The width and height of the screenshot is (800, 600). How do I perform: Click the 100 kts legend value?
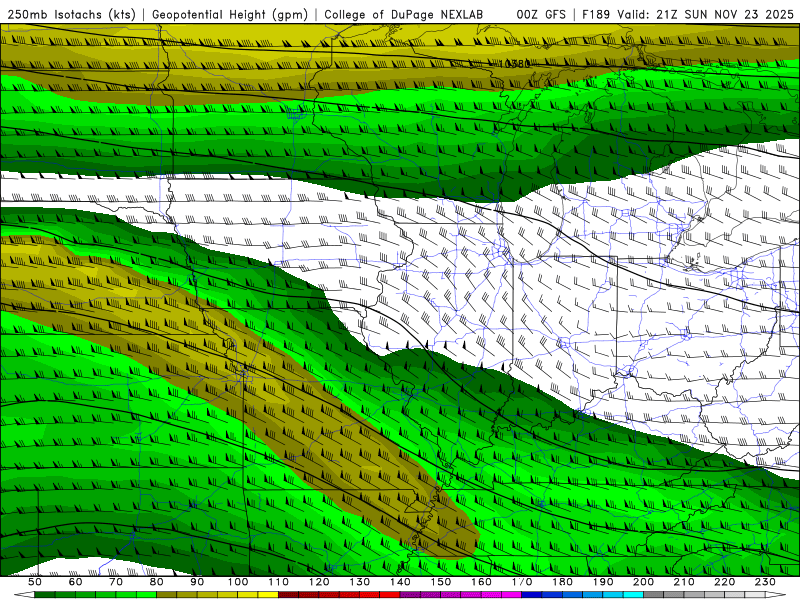click(238, 582)
